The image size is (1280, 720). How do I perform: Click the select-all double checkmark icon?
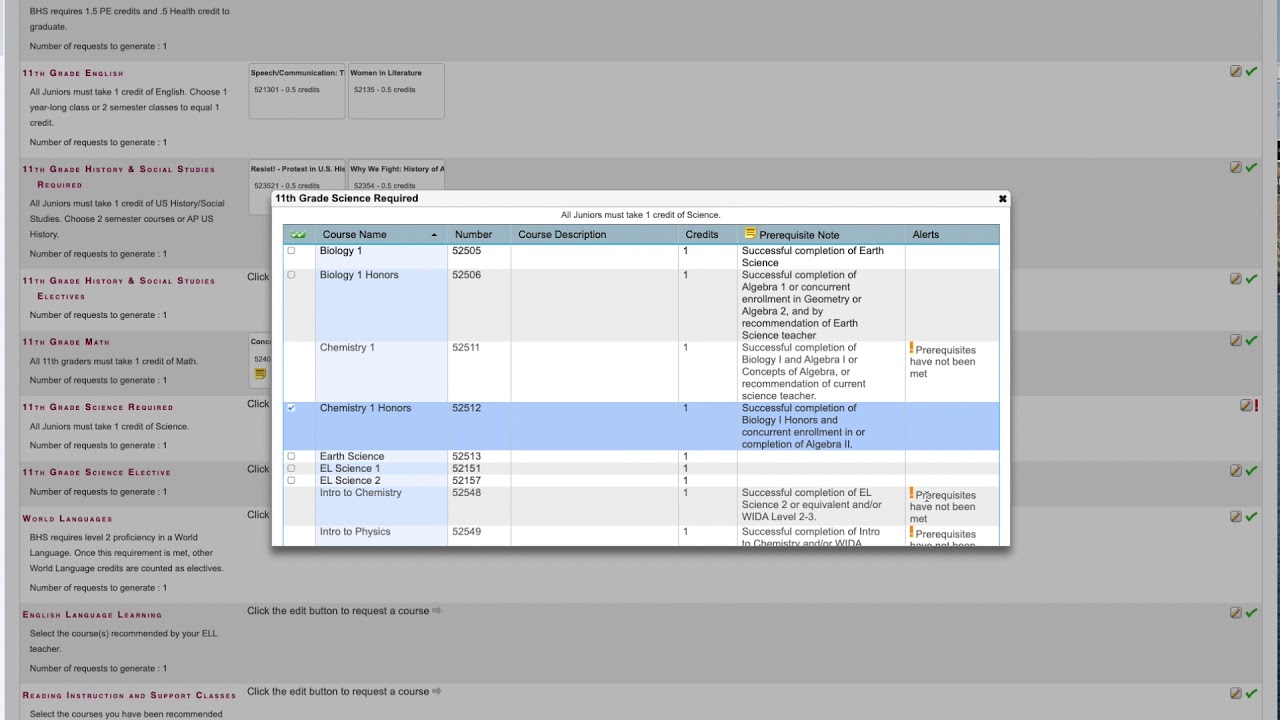[298, 235]
